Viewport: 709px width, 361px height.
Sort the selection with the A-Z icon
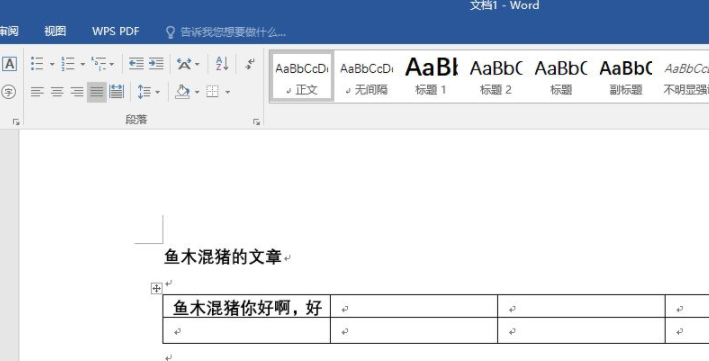(222, 64)
